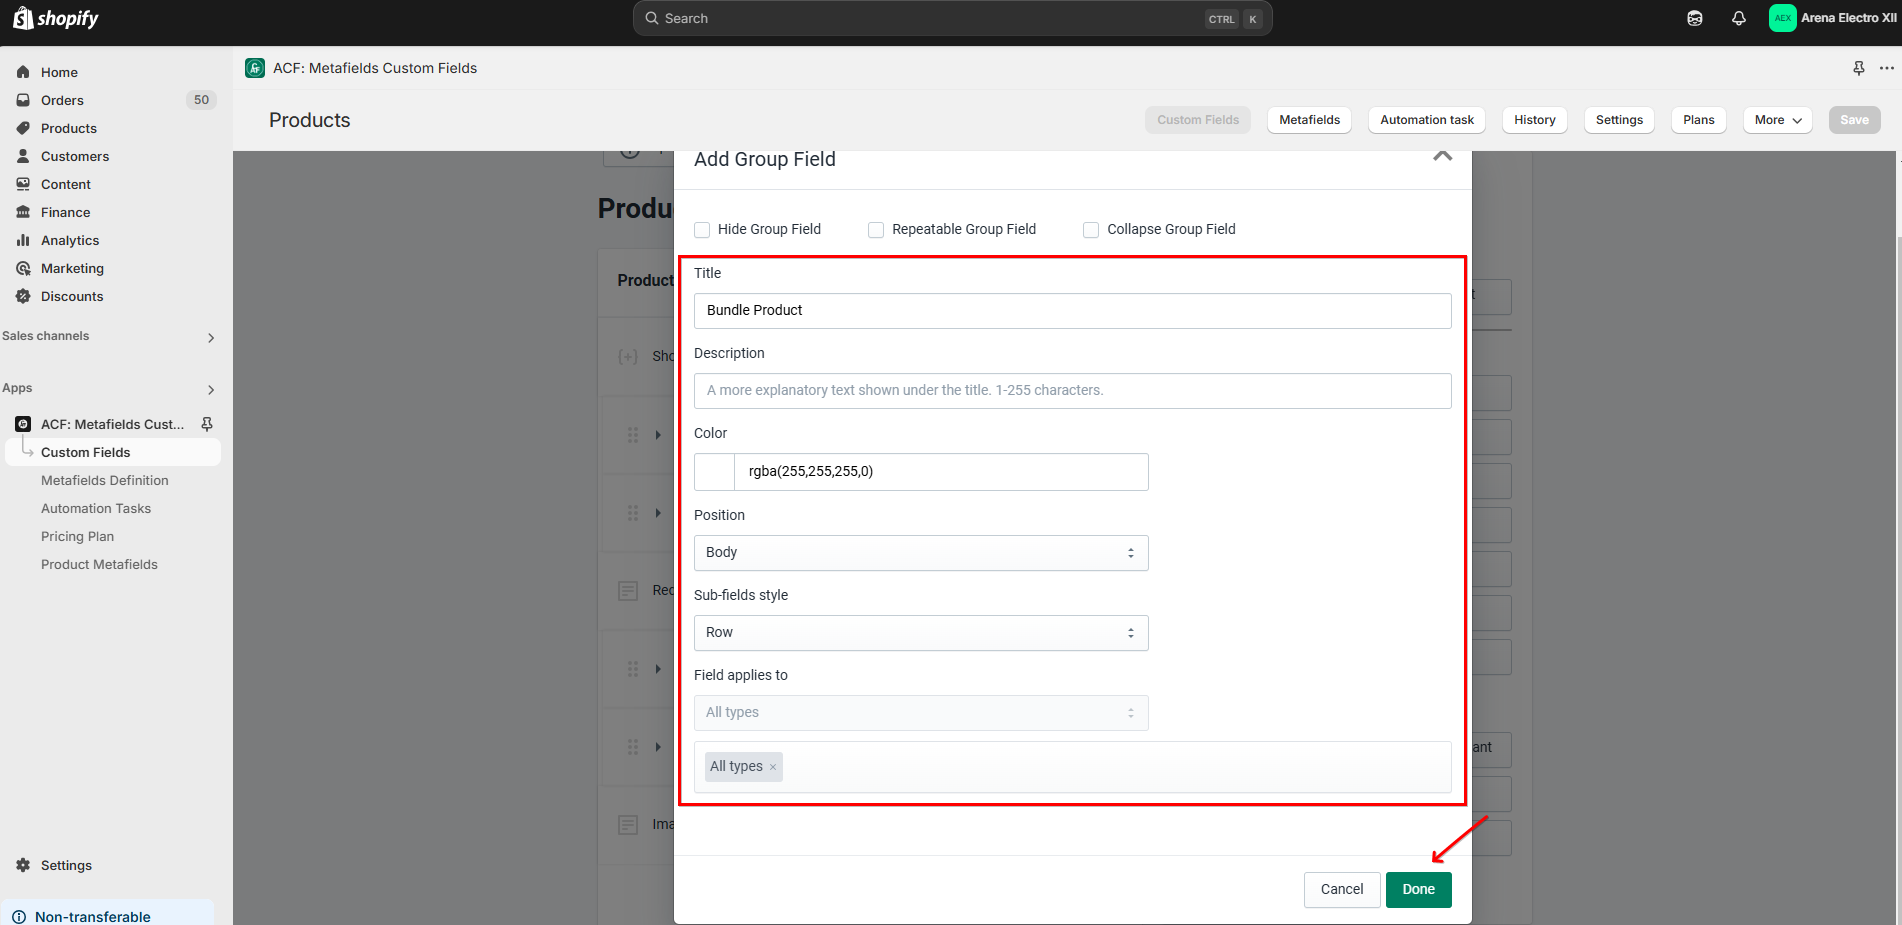The width and height of the screenshot is (1902, 925).
Task: Click the Home icon in sidebar
Action: pos(23,72)
